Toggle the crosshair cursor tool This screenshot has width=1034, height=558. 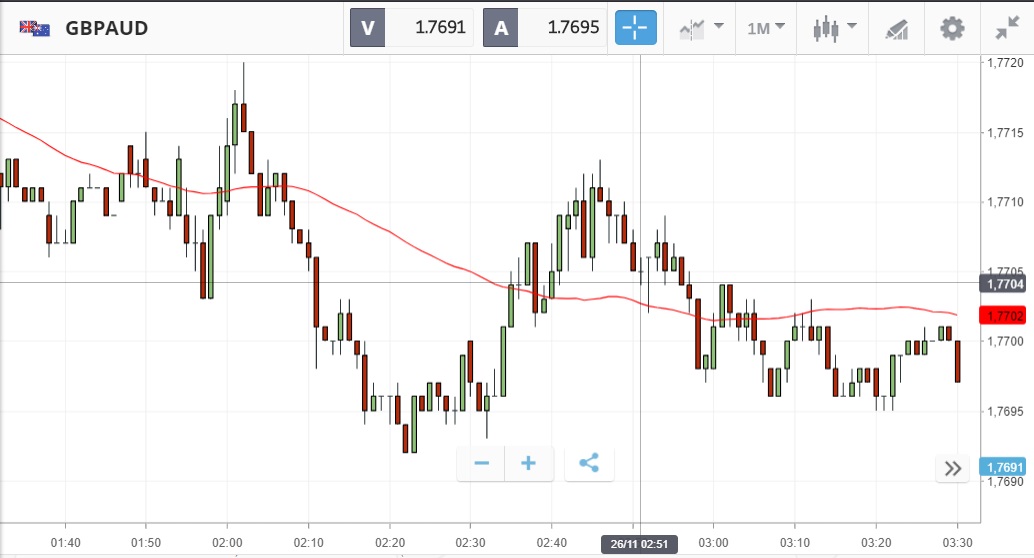(635, 28)
